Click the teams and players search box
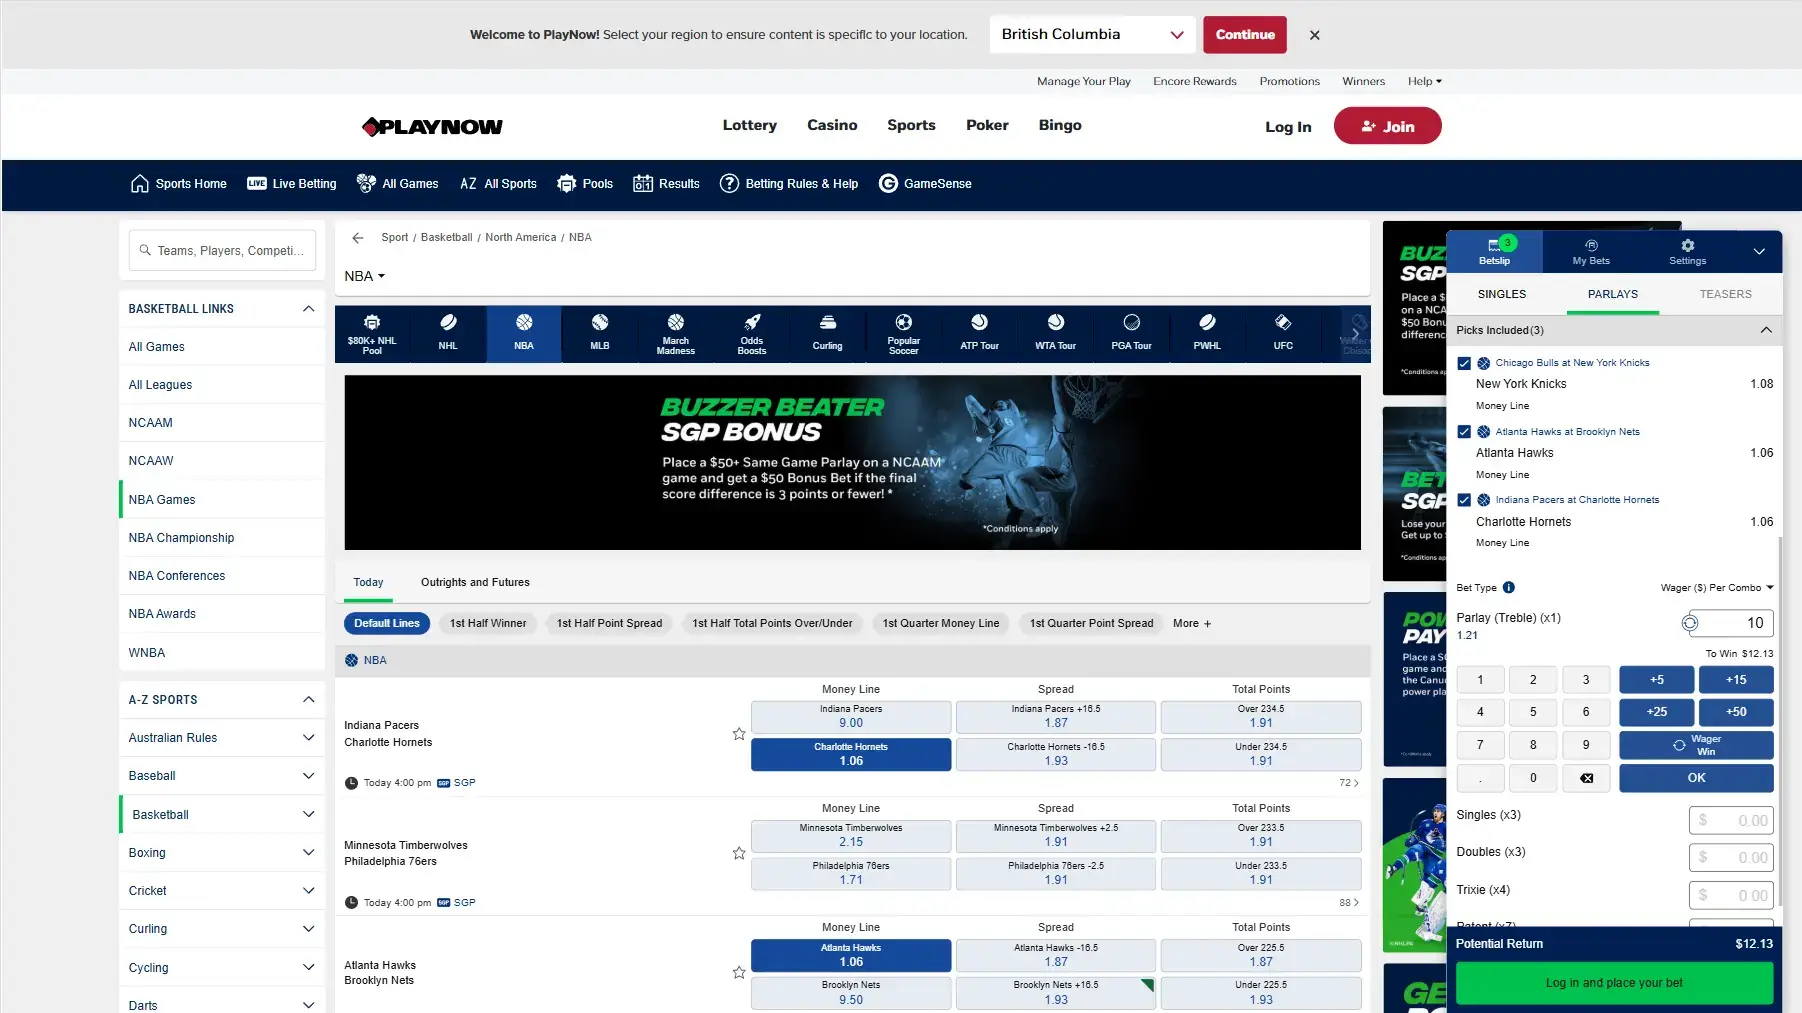This screenshot has width=1802, height=1013. point(222,251)
